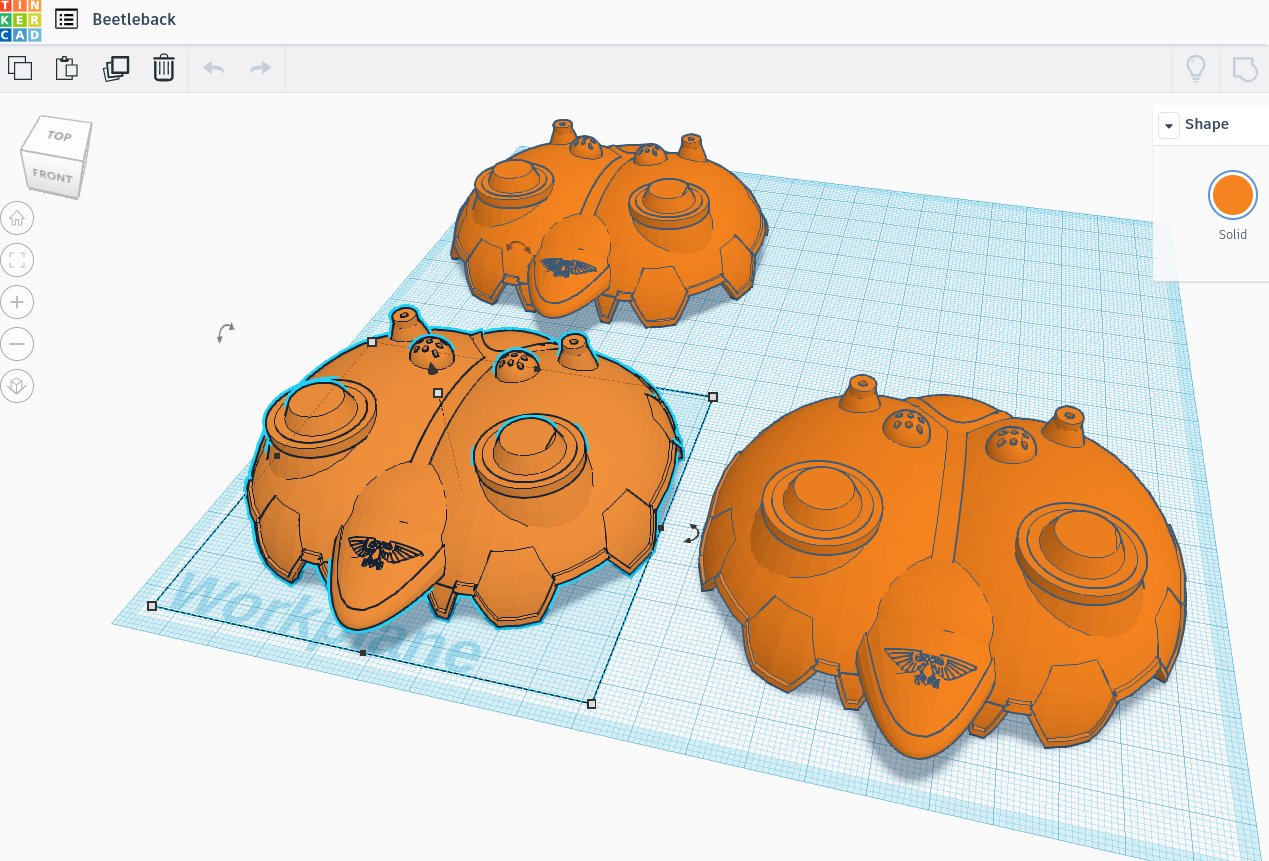The image size is (1269, 861).
Task: Click the Paste tool icon
Action: pyautogui.click(x=67, y=68)
